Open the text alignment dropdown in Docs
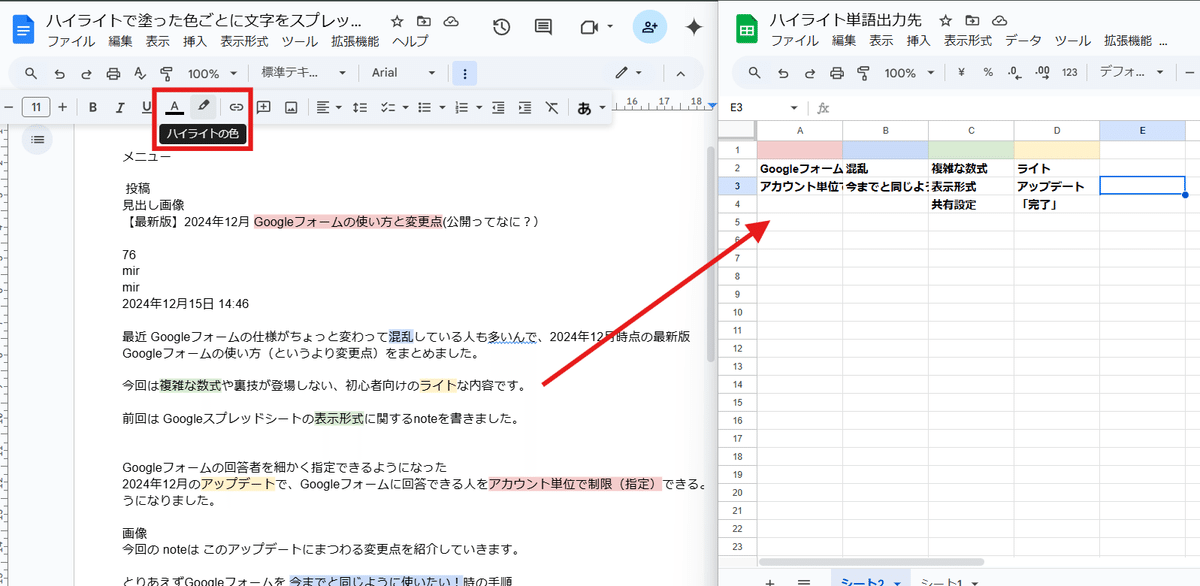This screenshot has height=586, width=1200. coord(328,107)
